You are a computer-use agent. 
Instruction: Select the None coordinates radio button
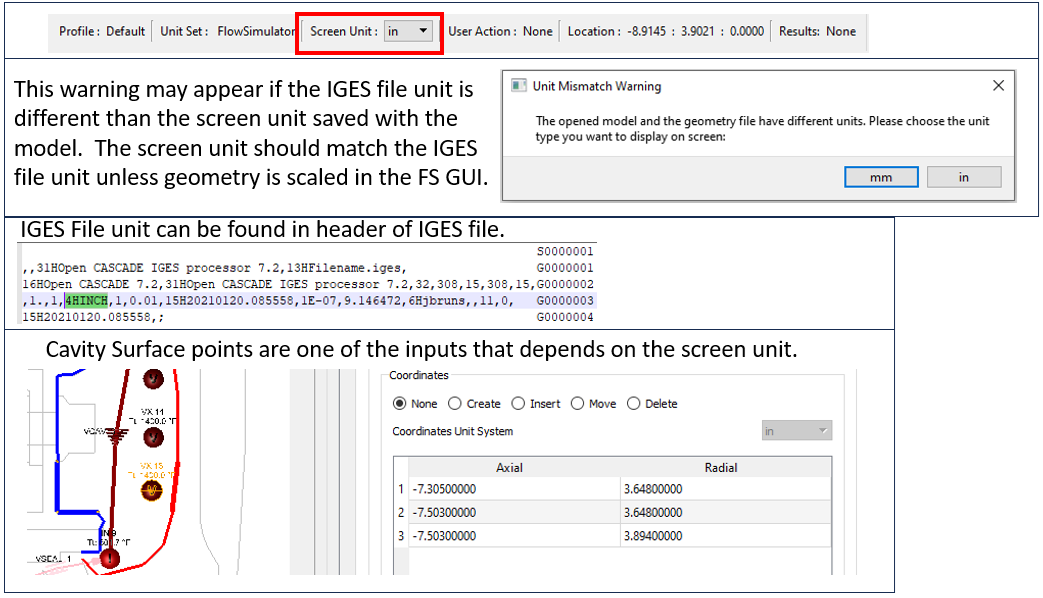pos(400,404)
